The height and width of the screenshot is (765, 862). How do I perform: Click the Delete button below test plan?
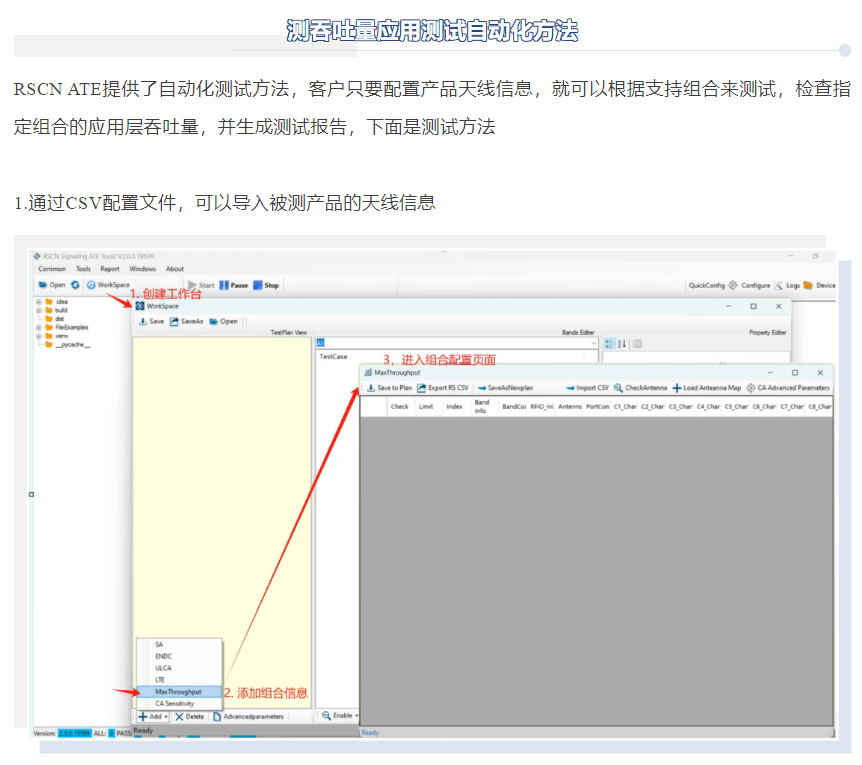point(189,716)
